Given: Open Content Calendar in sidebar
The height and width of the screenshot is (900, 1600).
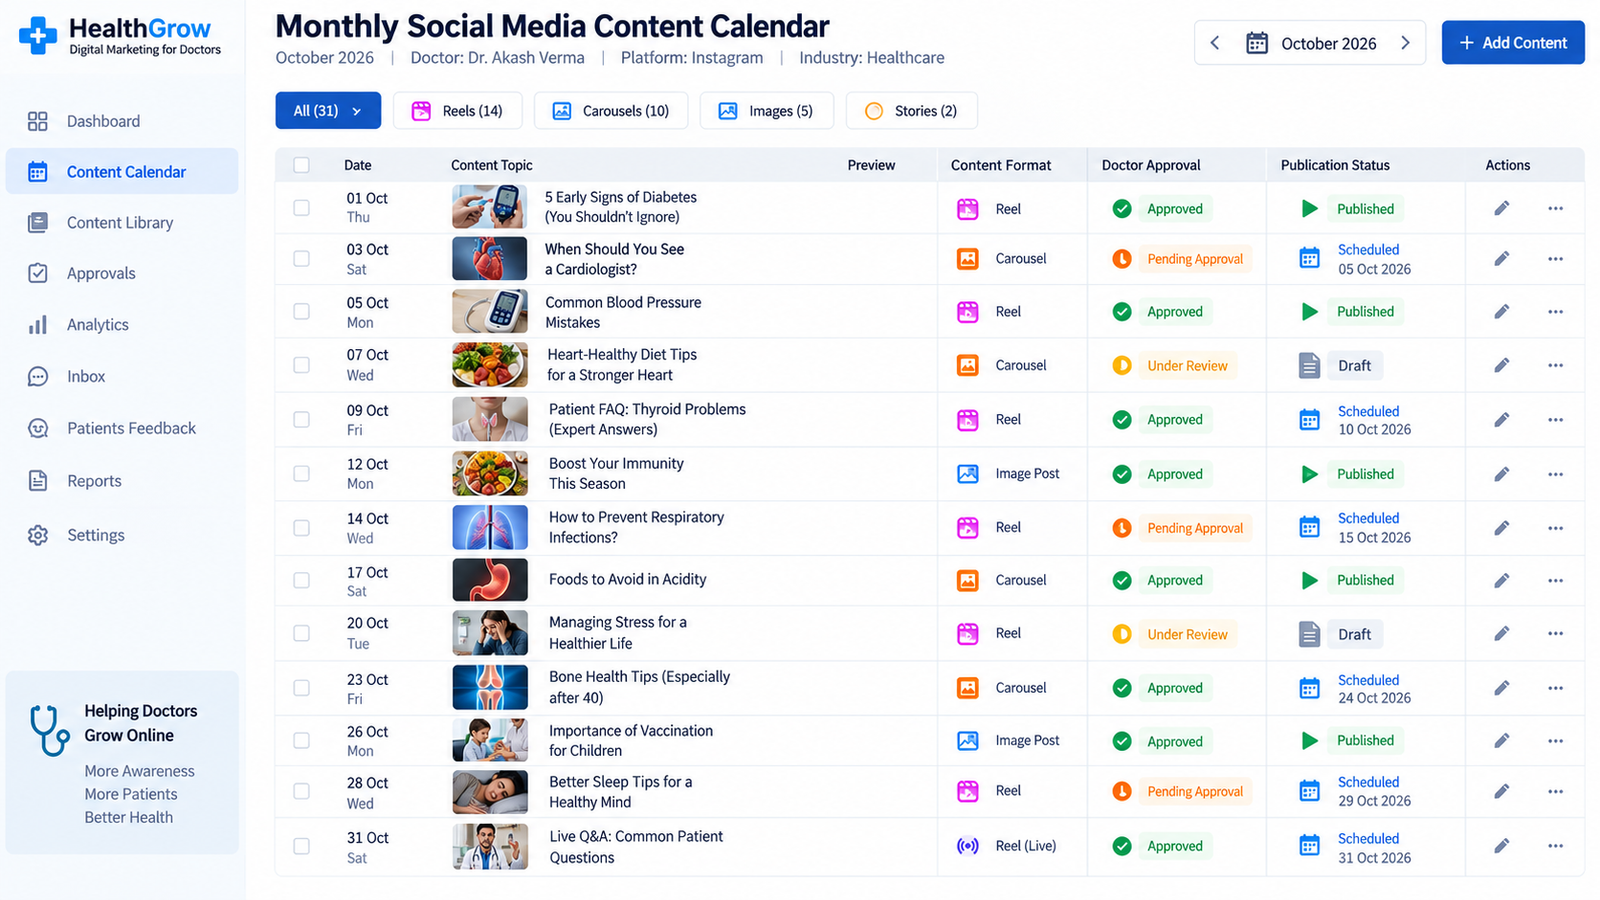Looking at the screenshot, I should 122,172.
